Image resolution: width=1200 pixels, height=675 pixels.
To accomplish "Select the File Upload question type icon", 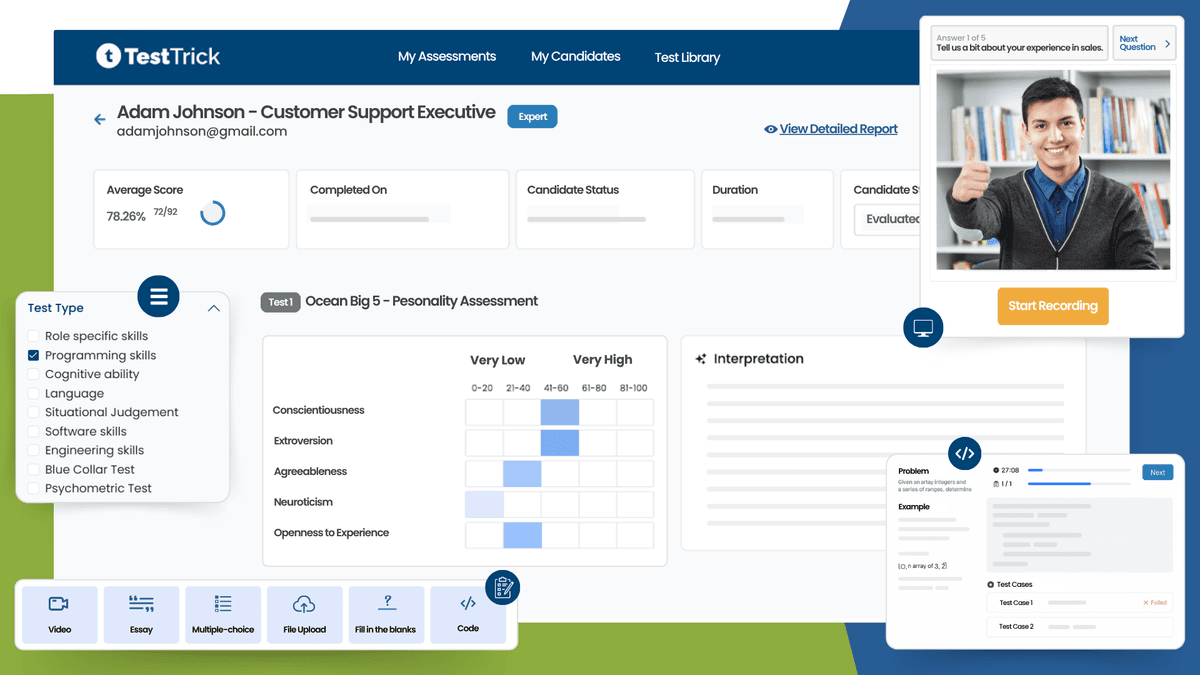I will click(304, 614).
